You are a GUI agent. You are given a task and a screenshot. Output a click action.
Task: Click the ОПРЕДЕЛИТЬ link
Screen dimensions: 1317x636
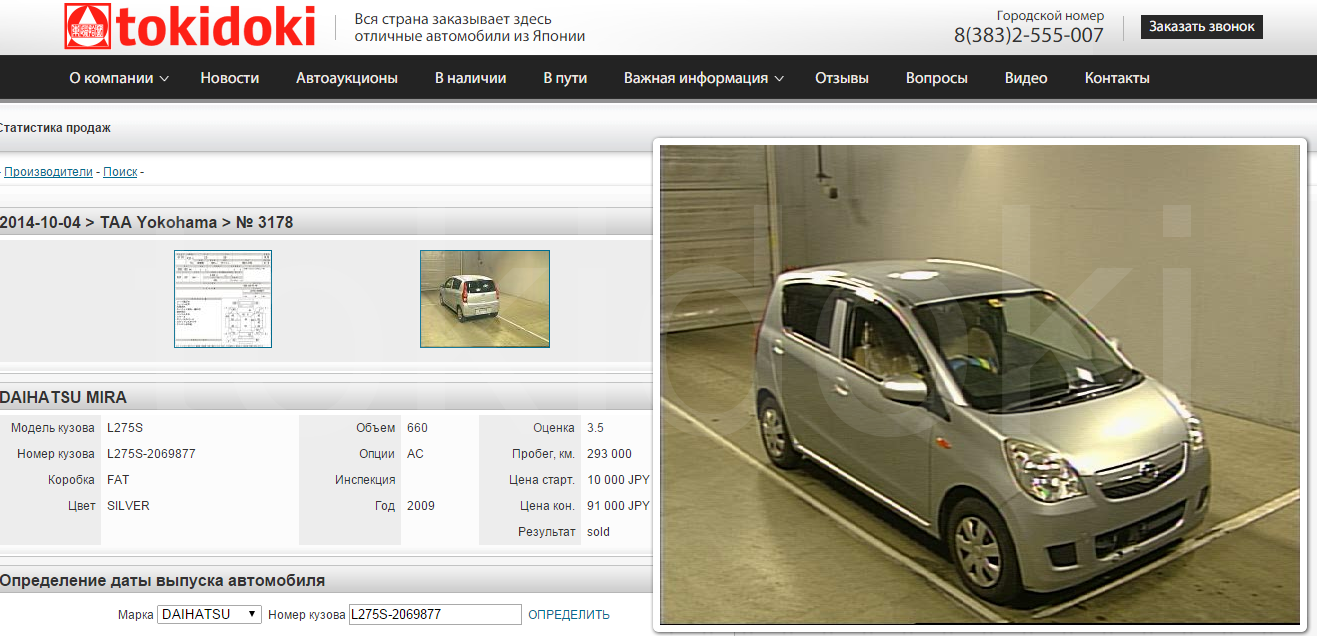(x=569, y=615)
